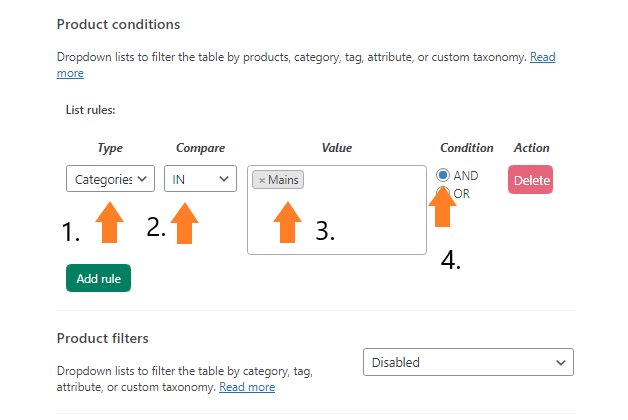Open the Compare dropdown set to IN
The width and height of the screenshot is (628, 420).
[x=200, y=179]
